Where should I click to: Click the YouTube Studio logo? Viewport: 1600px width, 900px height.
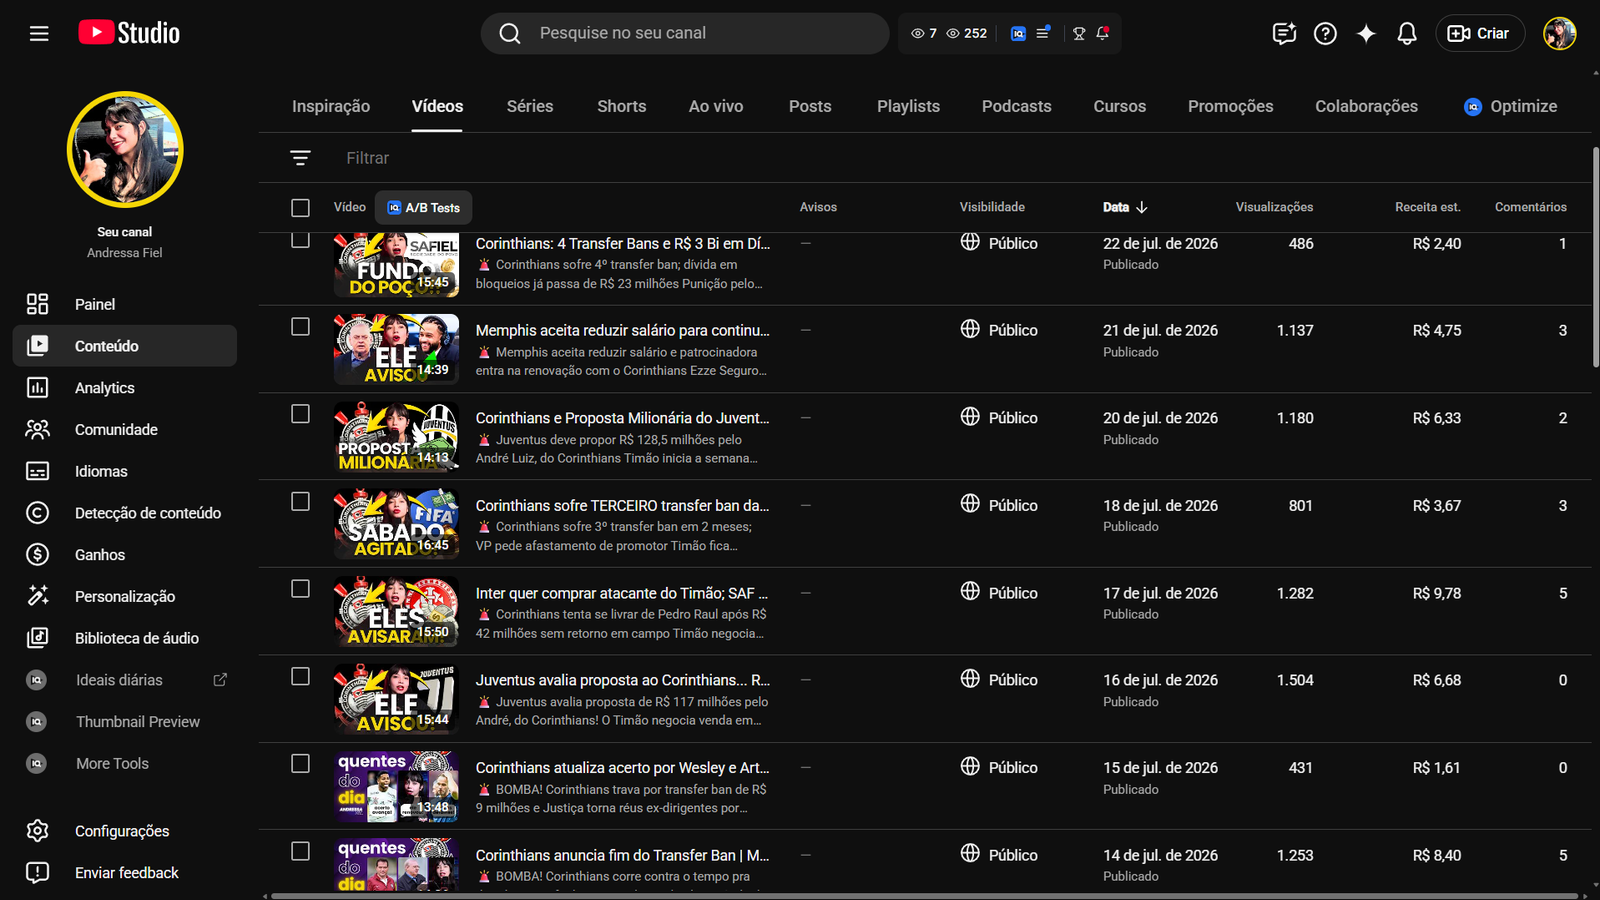129,33
